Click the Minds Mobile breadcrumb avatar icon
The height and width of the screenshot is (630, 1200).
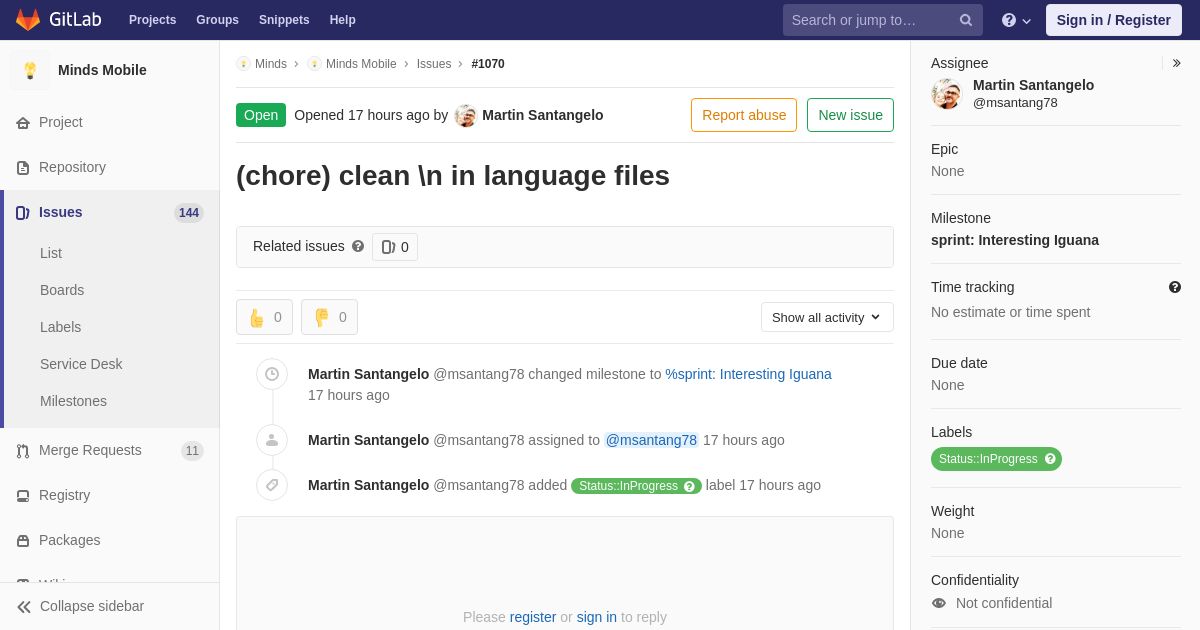(314, 64)
